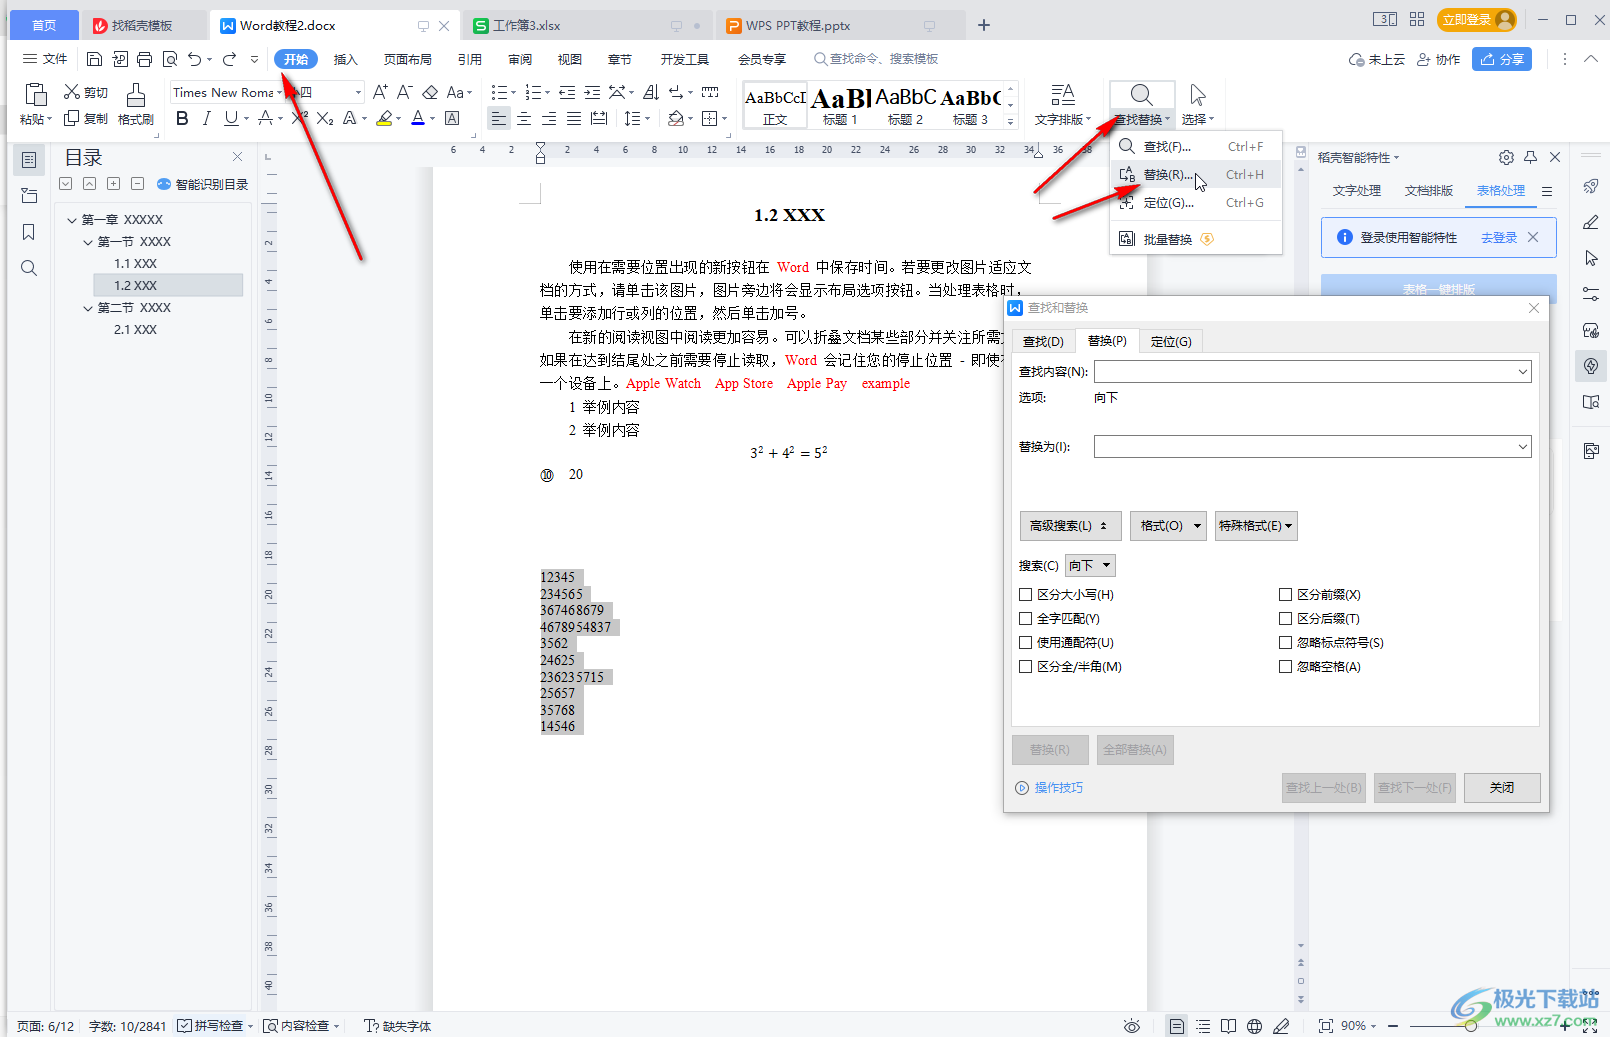Toggle spell check in the status bar
Viewport: 1610px width, 1037px height.
pos(210,1026)
